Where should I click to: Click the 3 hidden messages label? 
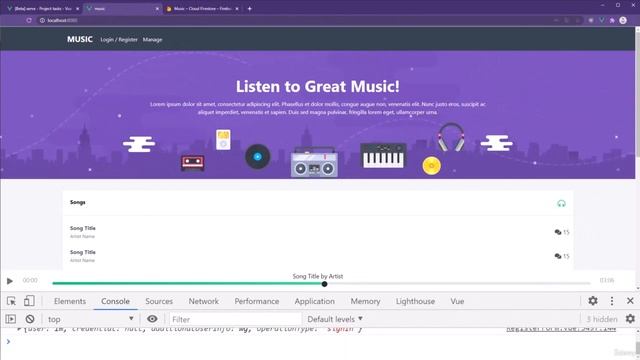pos(602,319)
